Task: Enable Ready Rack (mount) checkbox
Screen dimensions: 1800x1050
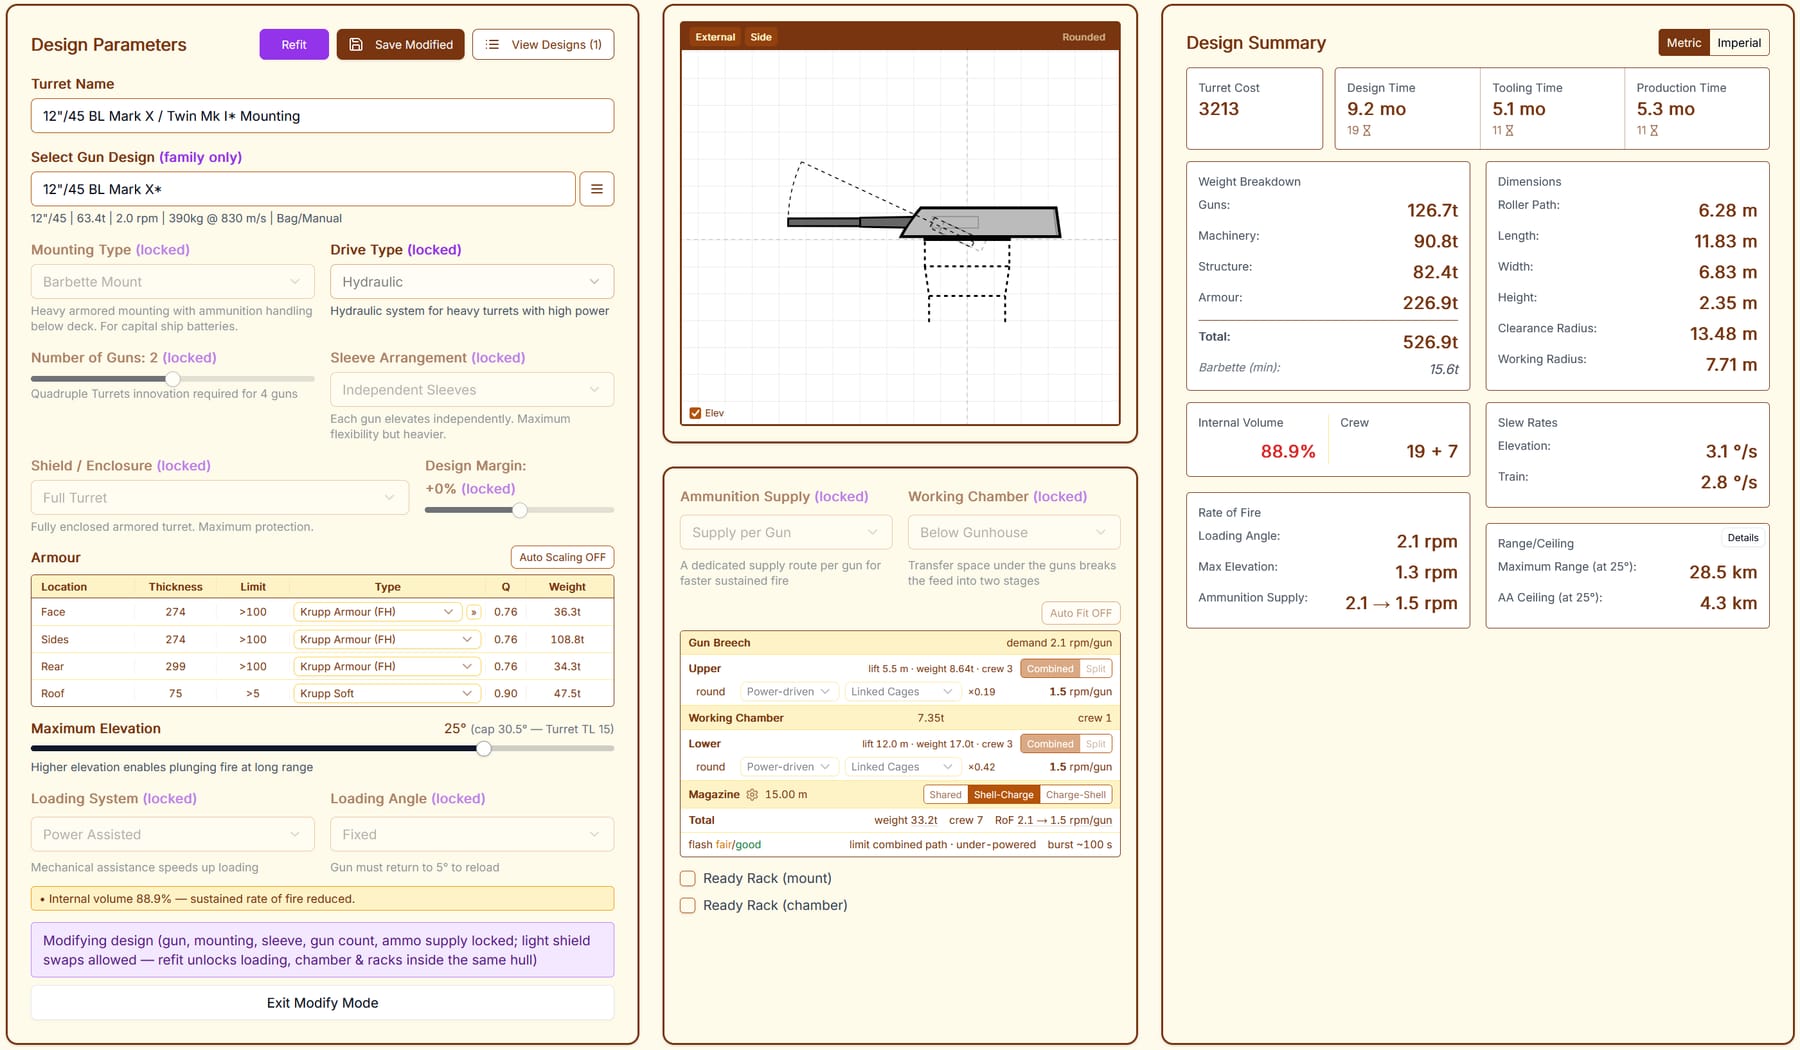Action: point(688,879)
